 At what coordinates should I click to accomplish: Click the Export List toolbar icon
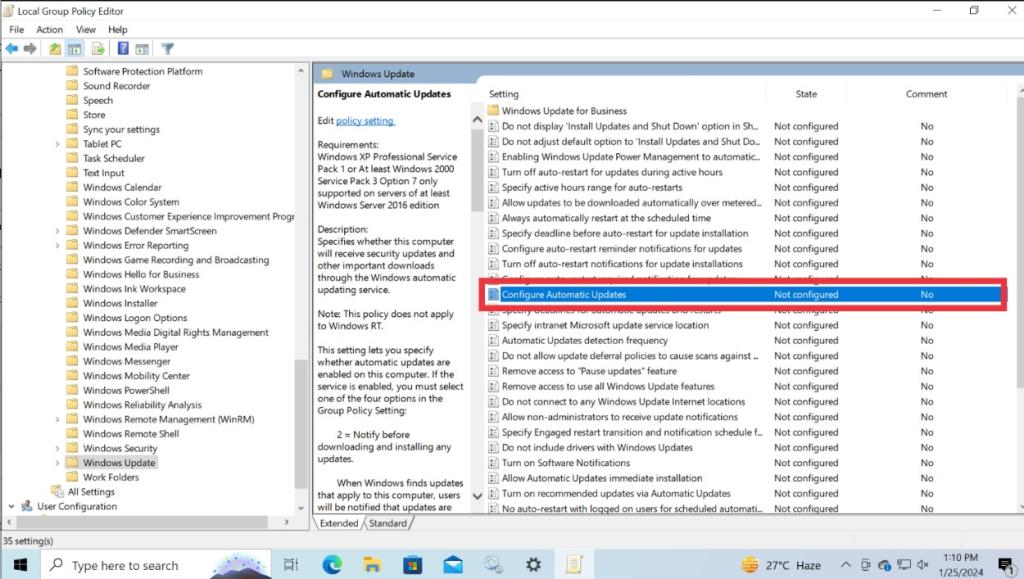(x=98, y=48)
